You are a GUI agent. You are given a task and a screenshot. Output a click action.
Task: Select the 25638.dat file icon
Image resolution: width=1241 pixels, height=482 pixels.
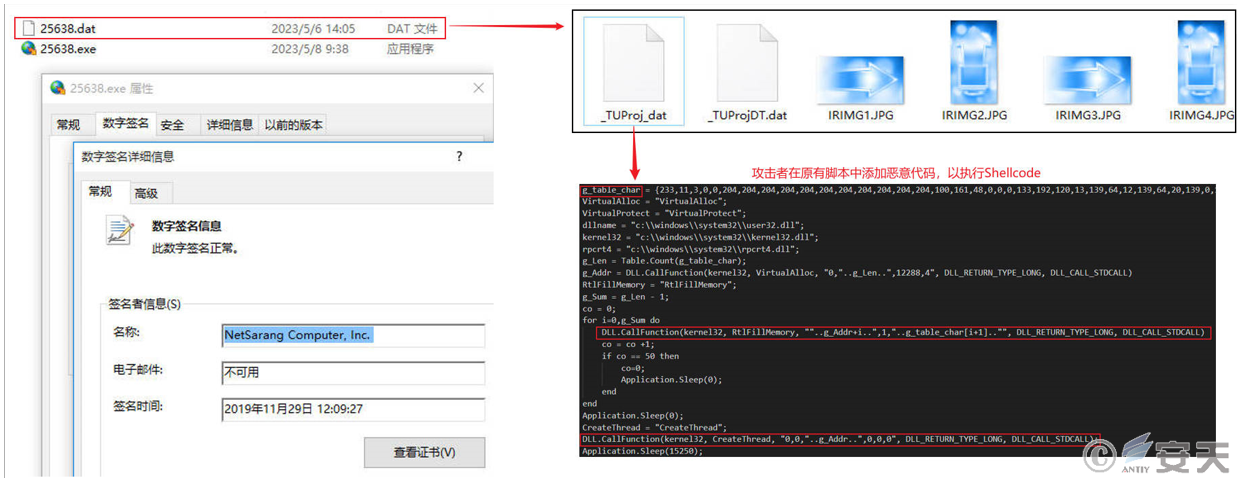click(28, 29)
